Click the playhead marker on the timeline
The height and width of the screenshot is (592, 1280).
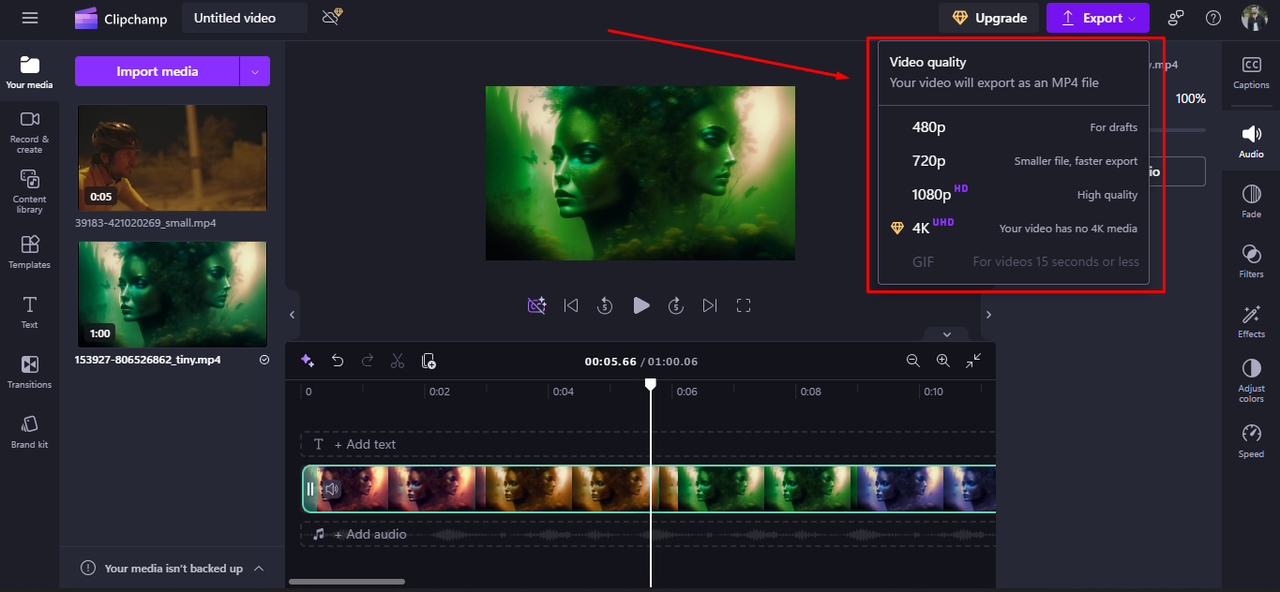(651, 384)
